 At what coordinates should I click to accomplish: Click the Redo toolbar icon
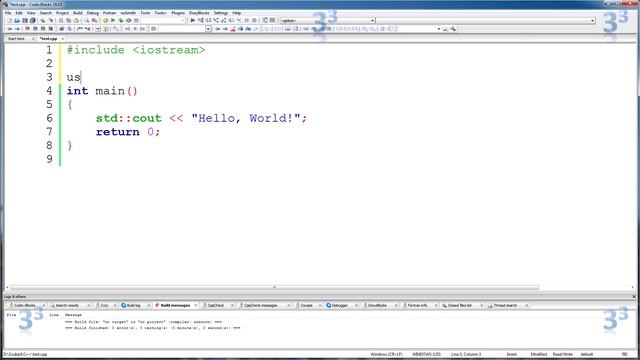(x=51, y=20)
